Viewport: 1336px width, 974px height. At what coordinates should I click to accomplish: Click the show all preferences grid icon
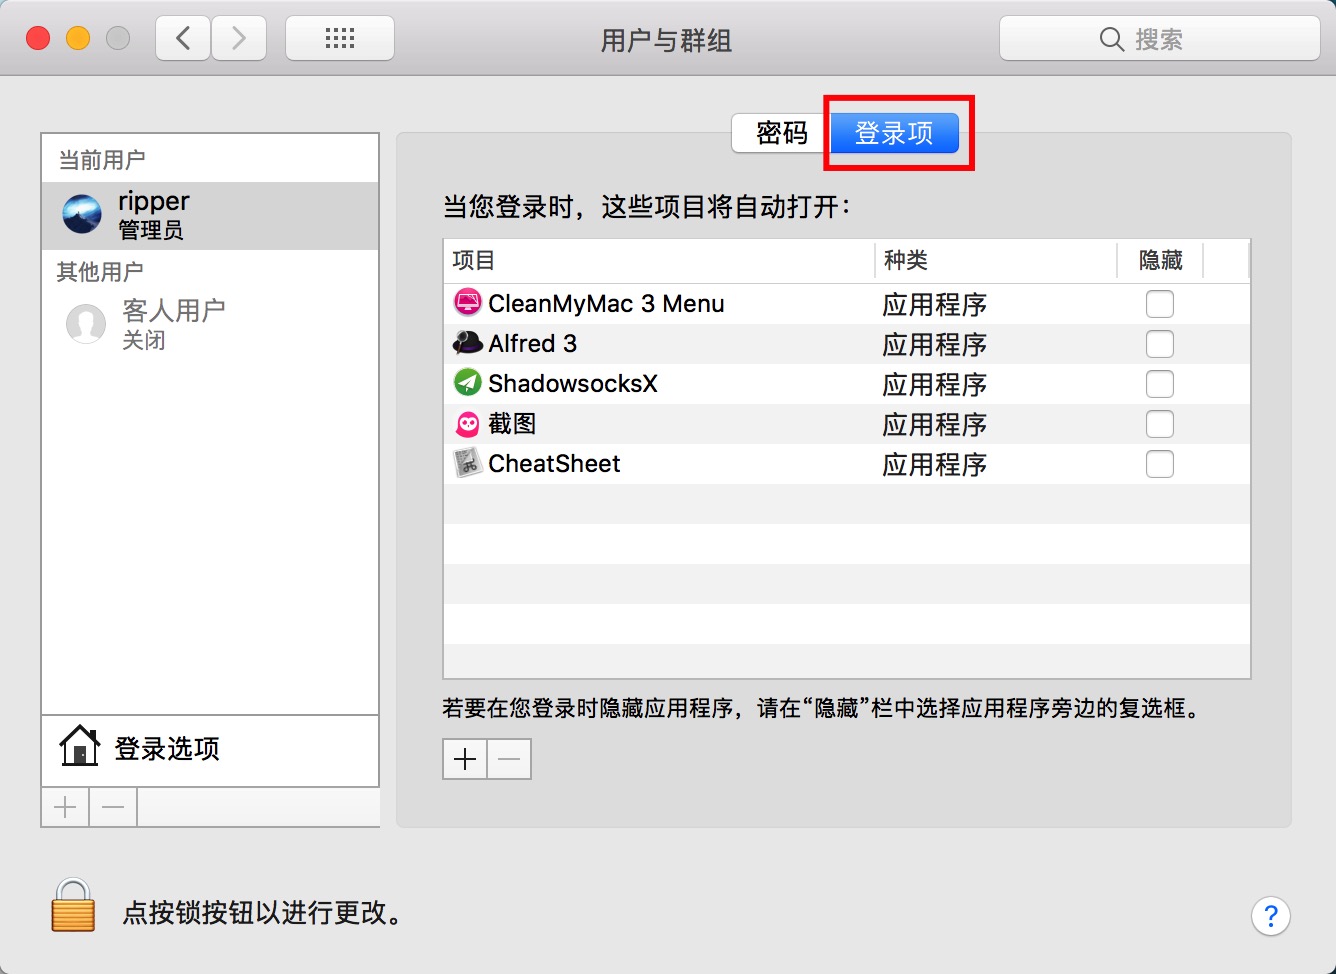339,39
